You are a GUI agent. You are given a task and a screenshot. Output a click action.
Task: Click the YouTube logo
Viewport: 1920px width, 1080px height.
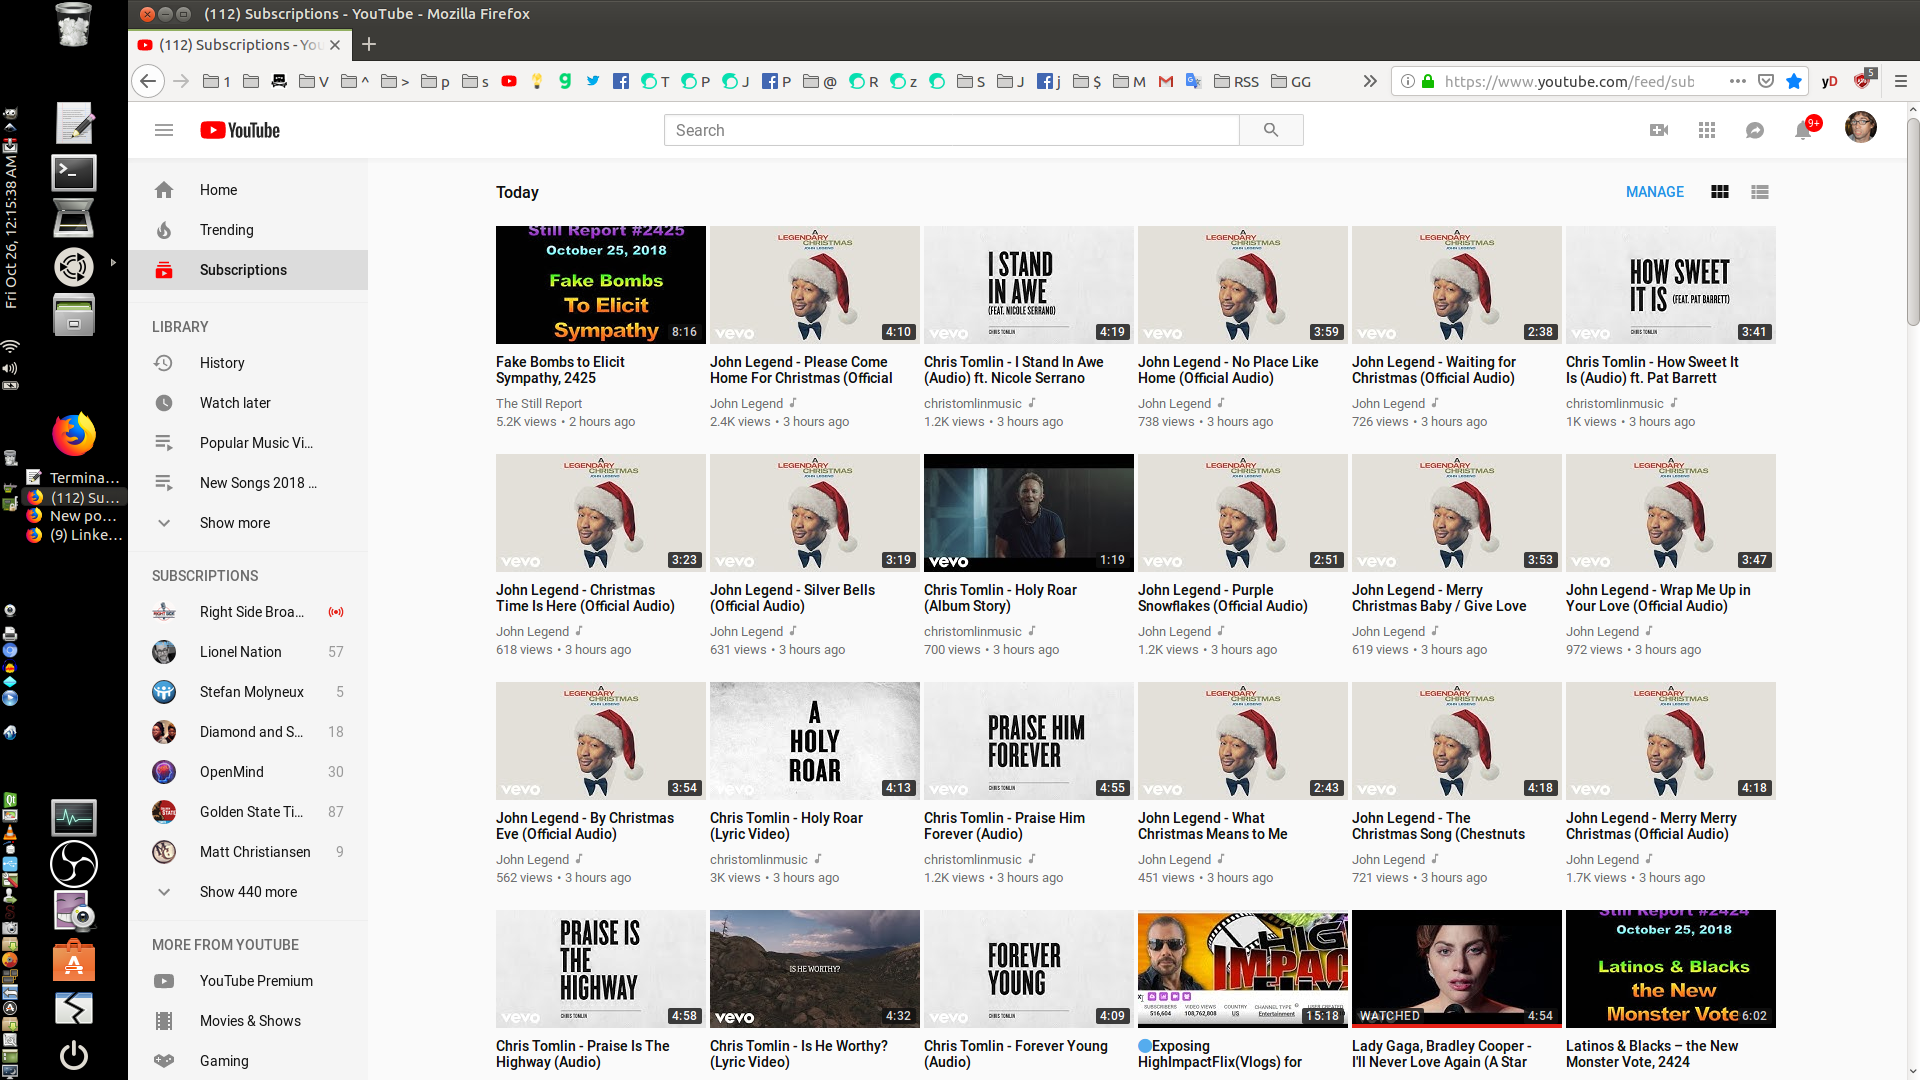(240, 130)
